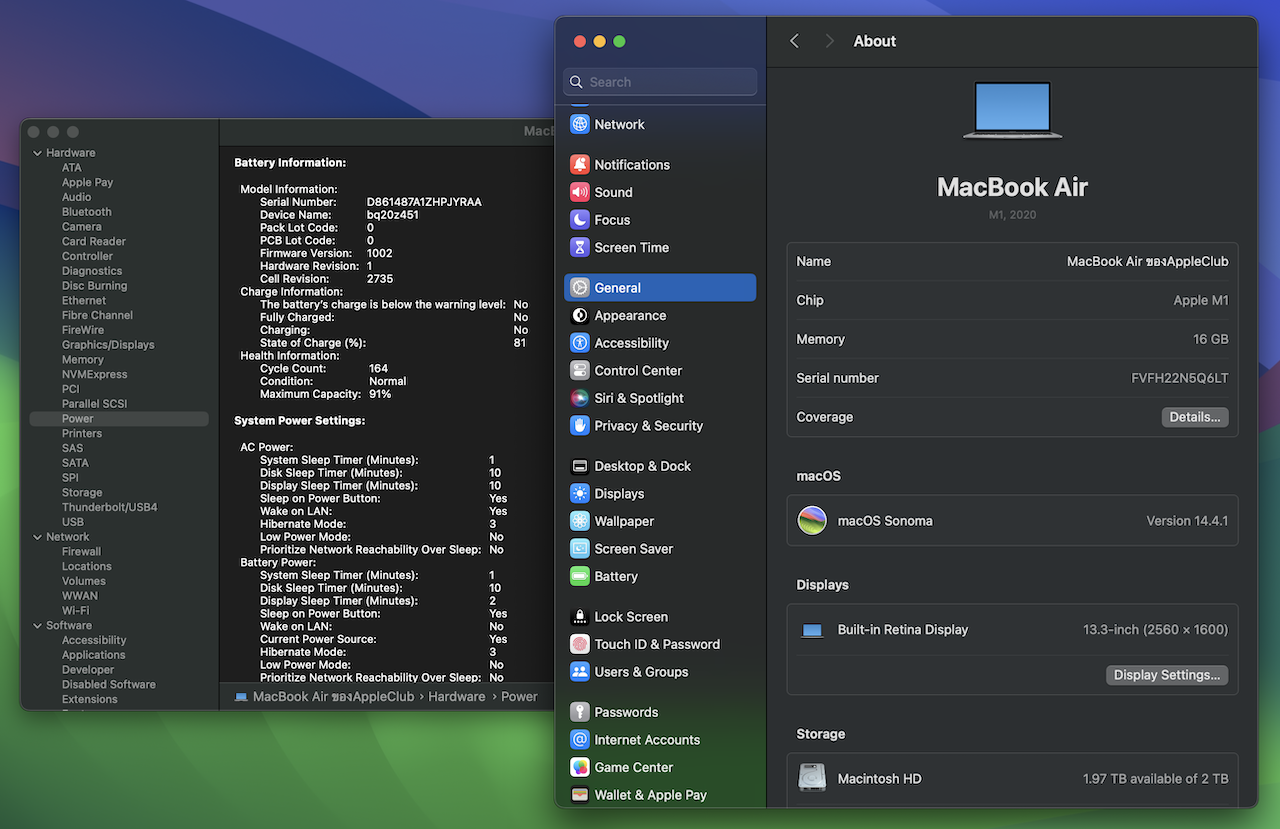This screenshot has height=829, width=1280.
Task: Select Storage in System Information sidebar
Action: [x=82, y=493]
